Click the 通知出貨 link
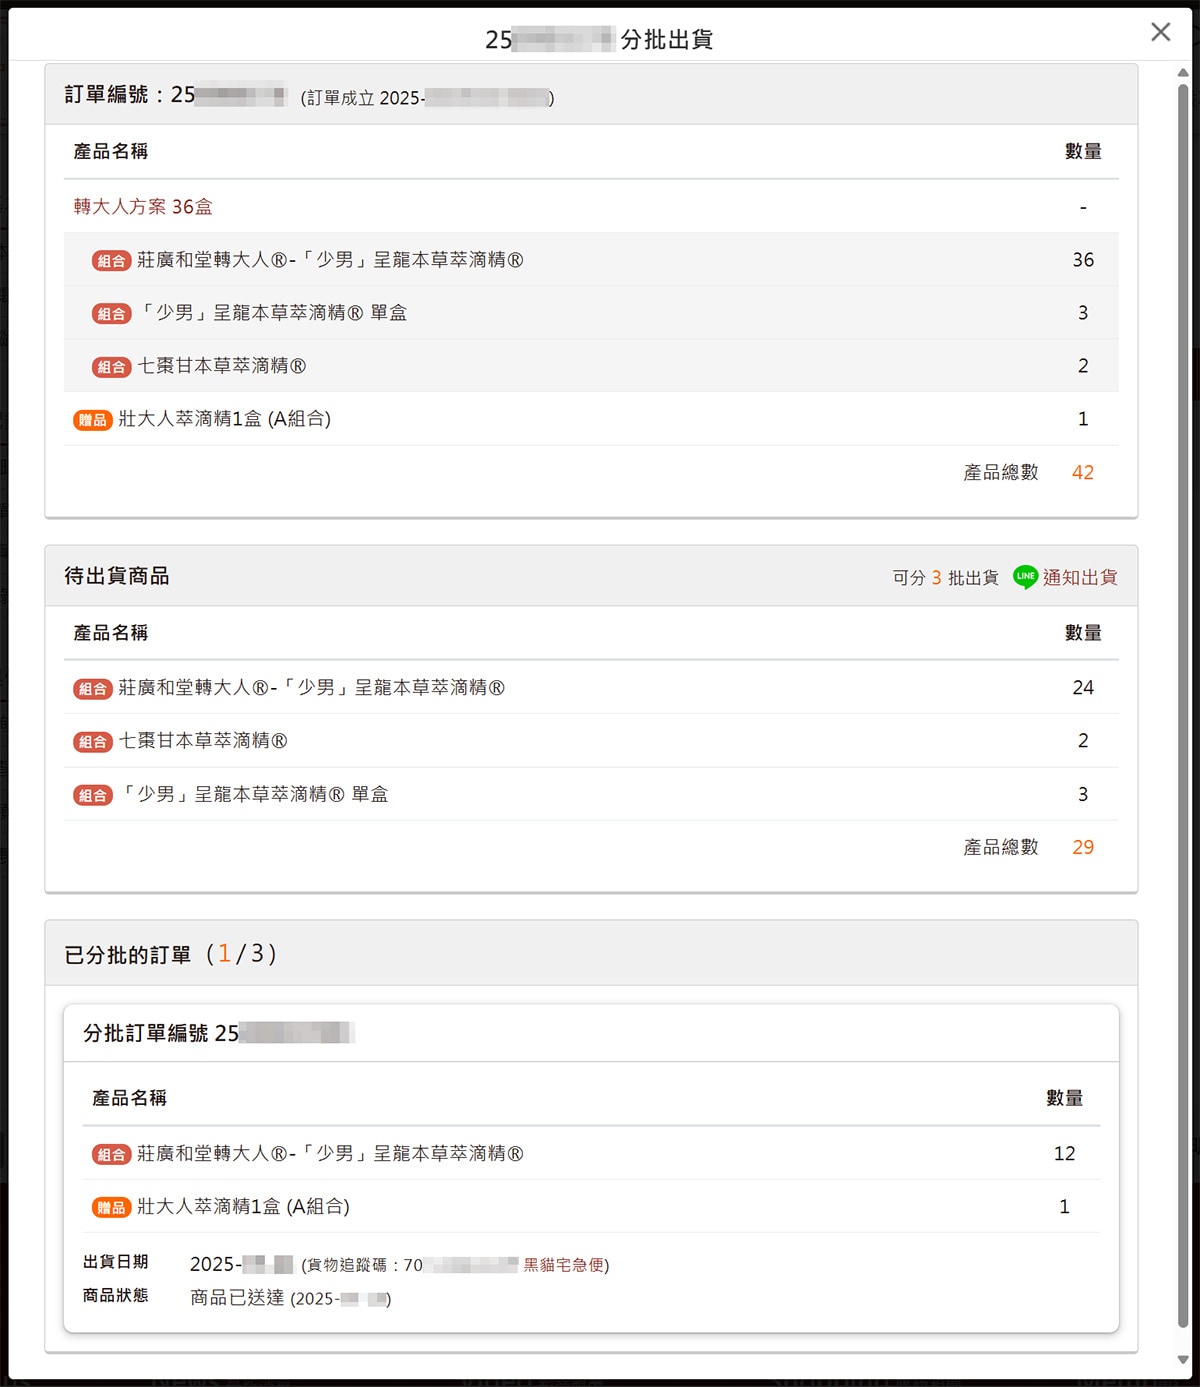The image size is (1200, 1387). coord(1080,577)
